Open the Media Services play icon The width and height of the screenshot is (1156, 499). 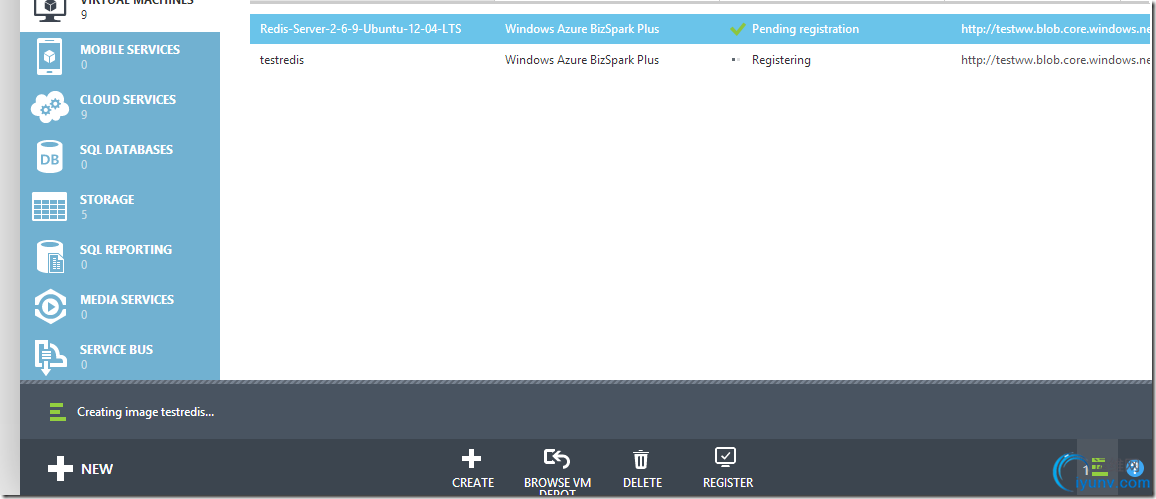[50, 307]
